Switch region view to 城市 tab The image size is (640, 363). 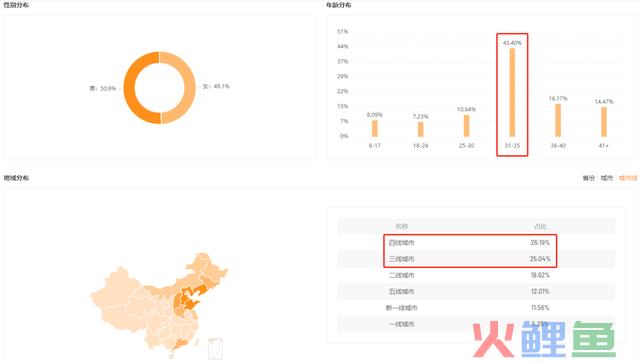(607, 178)
